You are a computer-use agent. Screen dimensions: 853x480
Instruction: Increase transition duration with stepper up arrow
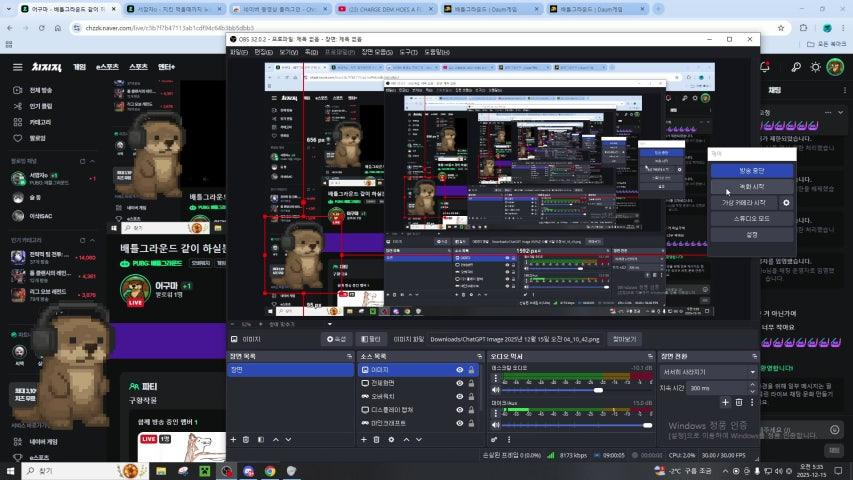pos(752,385)
